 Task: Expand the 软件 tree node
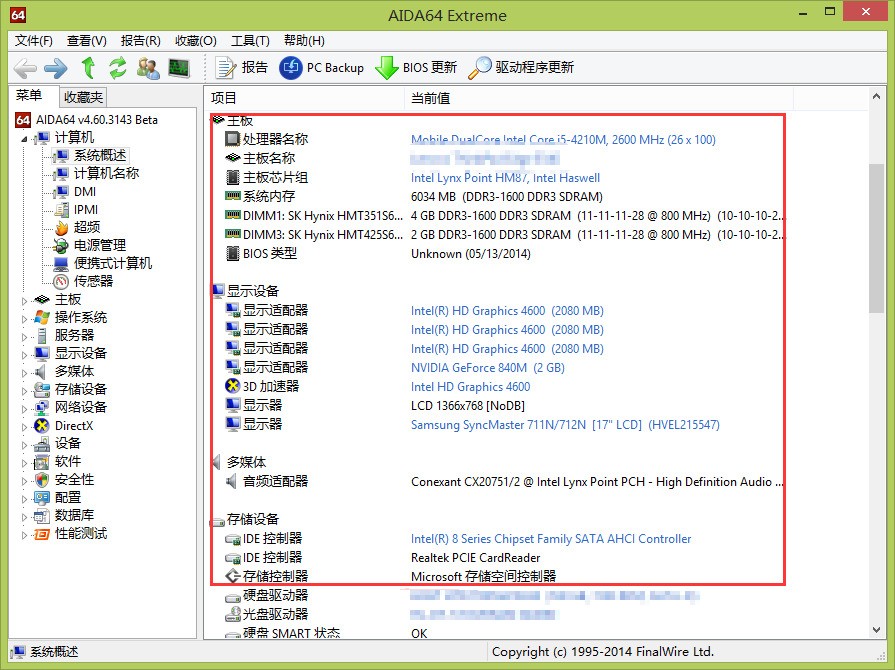click(25, 462)
